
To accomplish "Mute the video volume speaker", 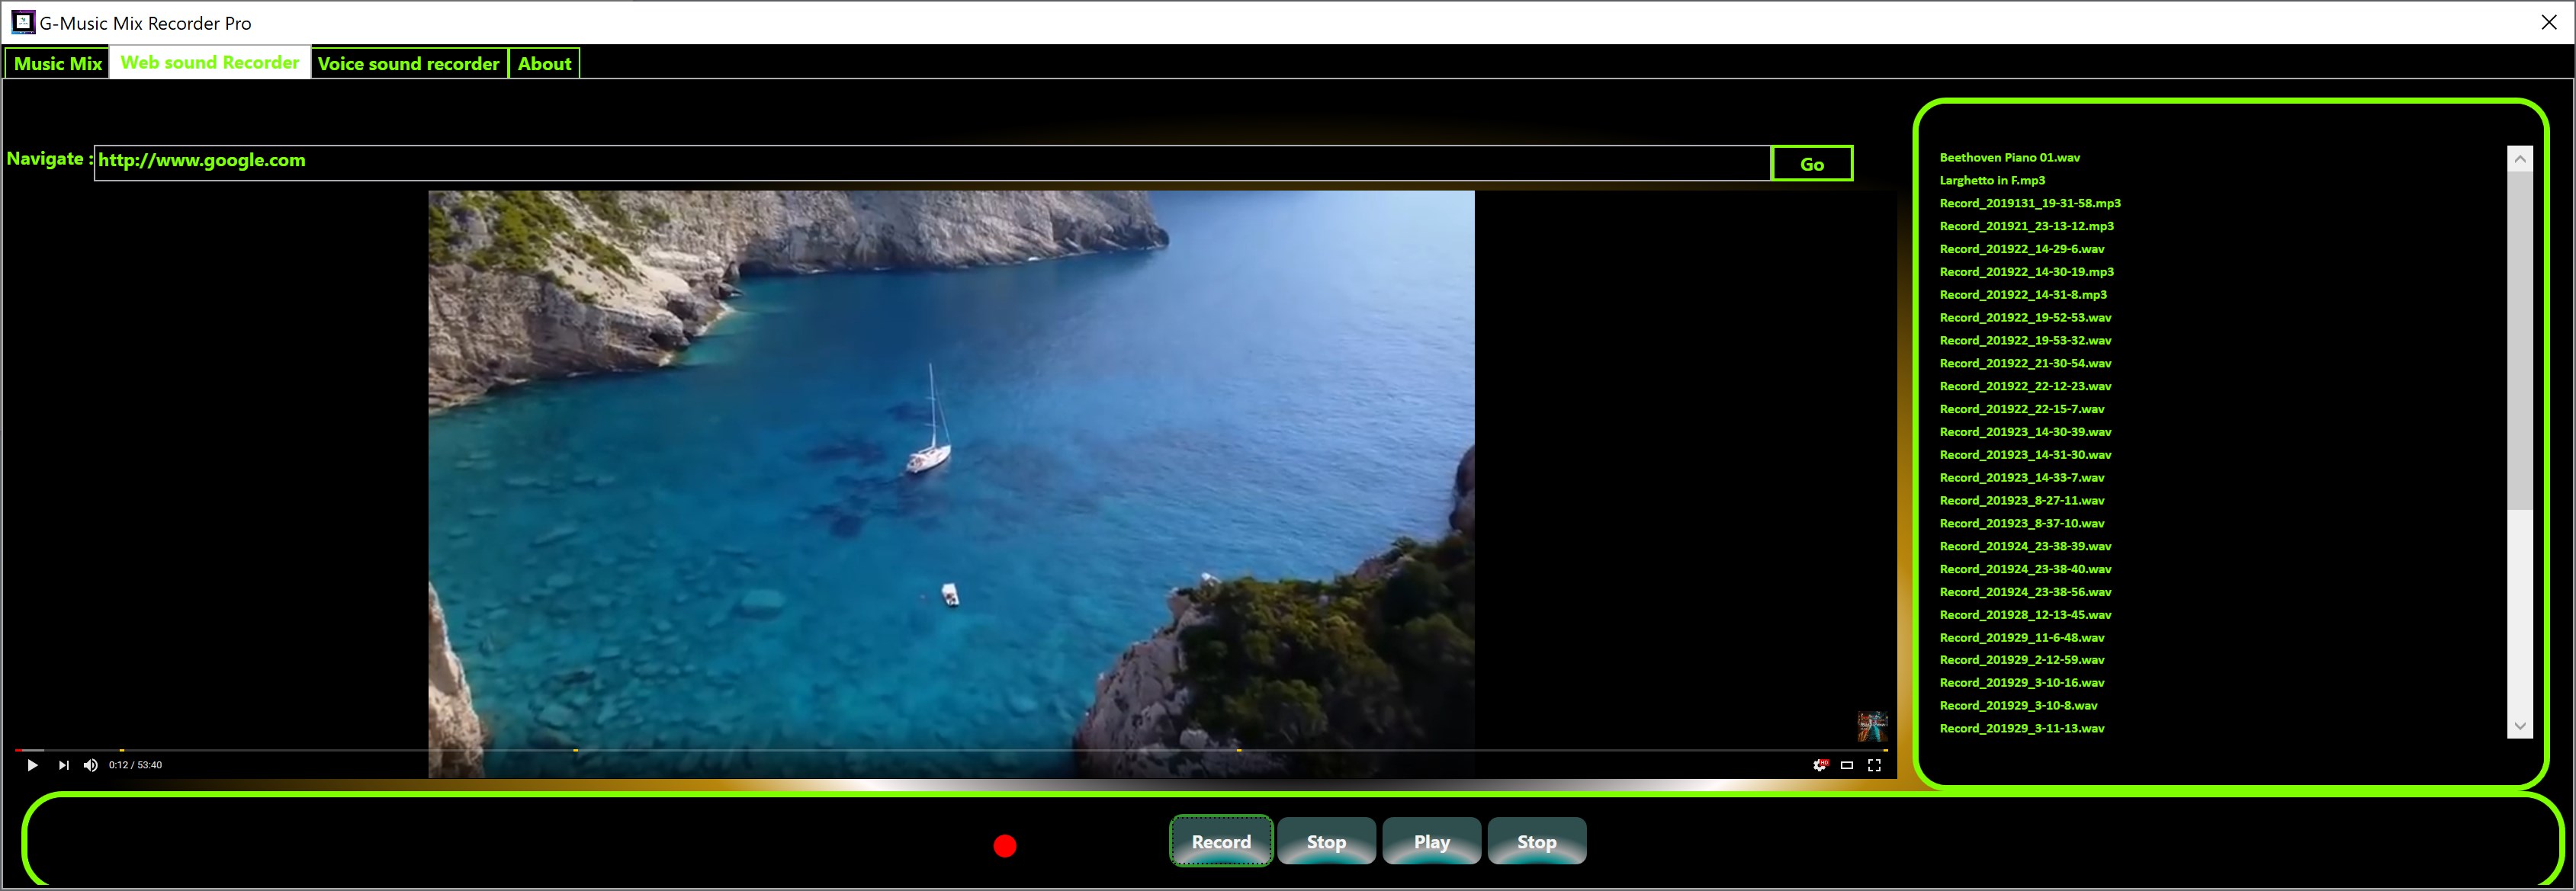I will click(x=91, y=765).
